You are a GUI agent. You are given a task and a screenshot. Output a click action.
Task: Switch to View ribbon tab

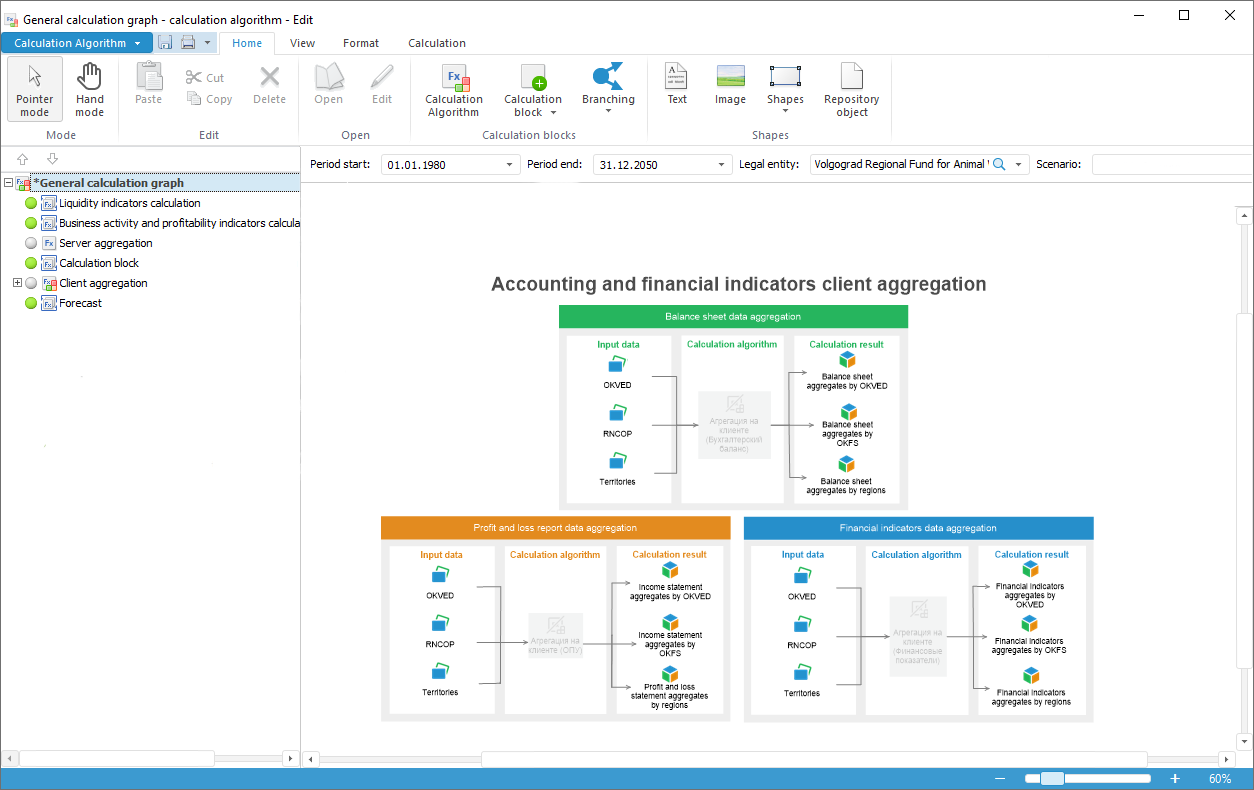point(302,43)
